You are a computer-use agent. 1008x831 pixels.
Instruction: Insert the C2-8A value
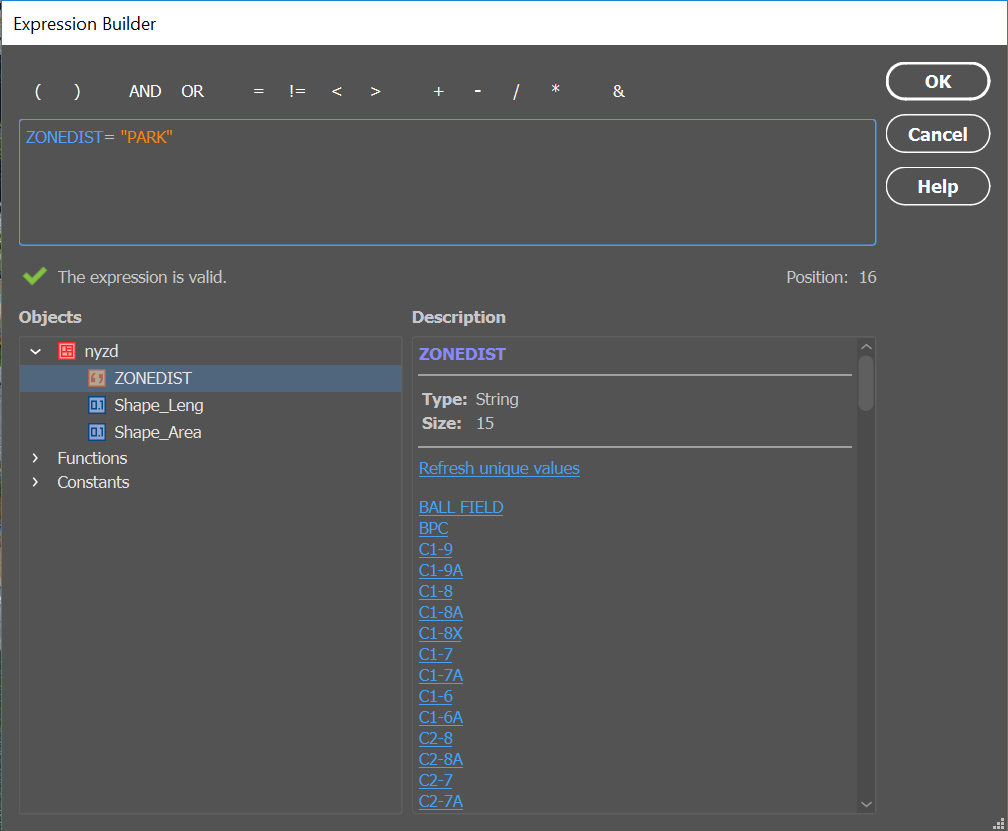click(x=440, y=760)
